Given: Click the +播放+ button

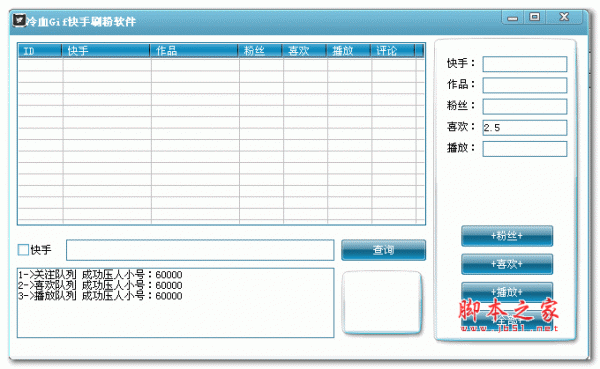Looking at the screenshot, I should (507, 292).
